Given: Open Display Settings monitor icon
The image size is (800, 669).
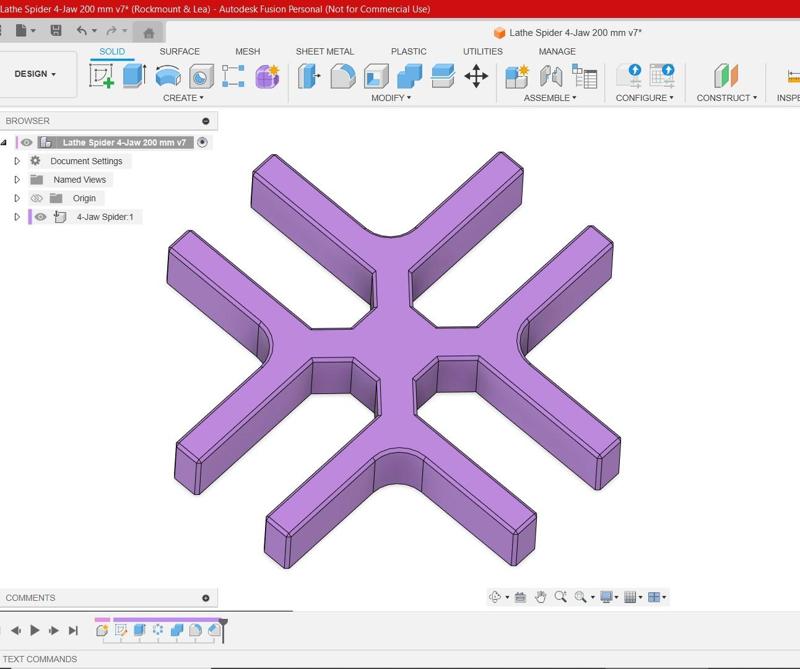Looking at the screenshot, I should [x=606, y=597].
